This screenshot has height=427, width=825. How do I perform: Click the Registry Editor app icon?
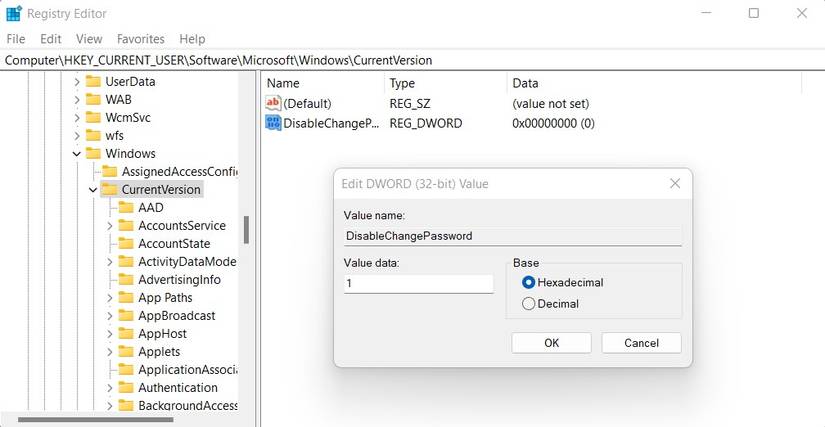(x=14, y=14)
